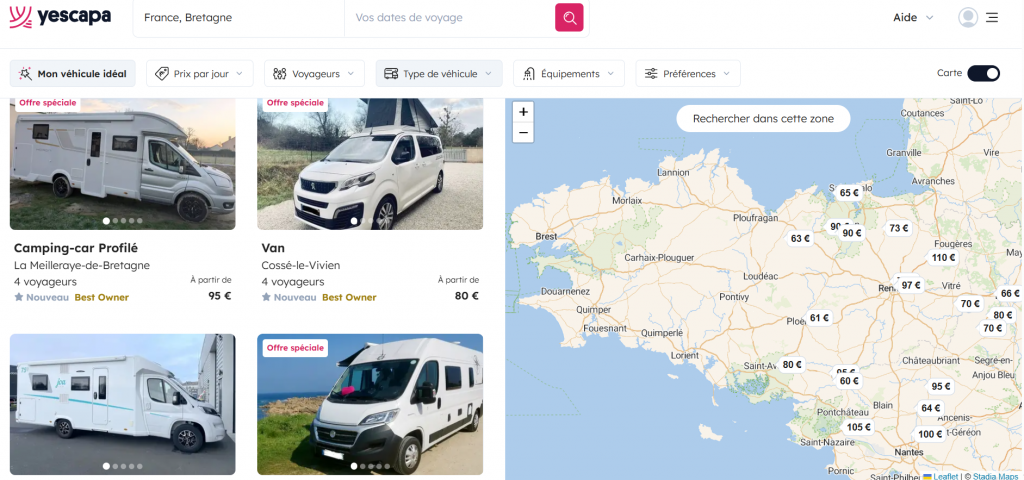Click Offre spéciale badge on the Fiat van photo
This screenshot has width=1024, height=480.
(295, 348)
